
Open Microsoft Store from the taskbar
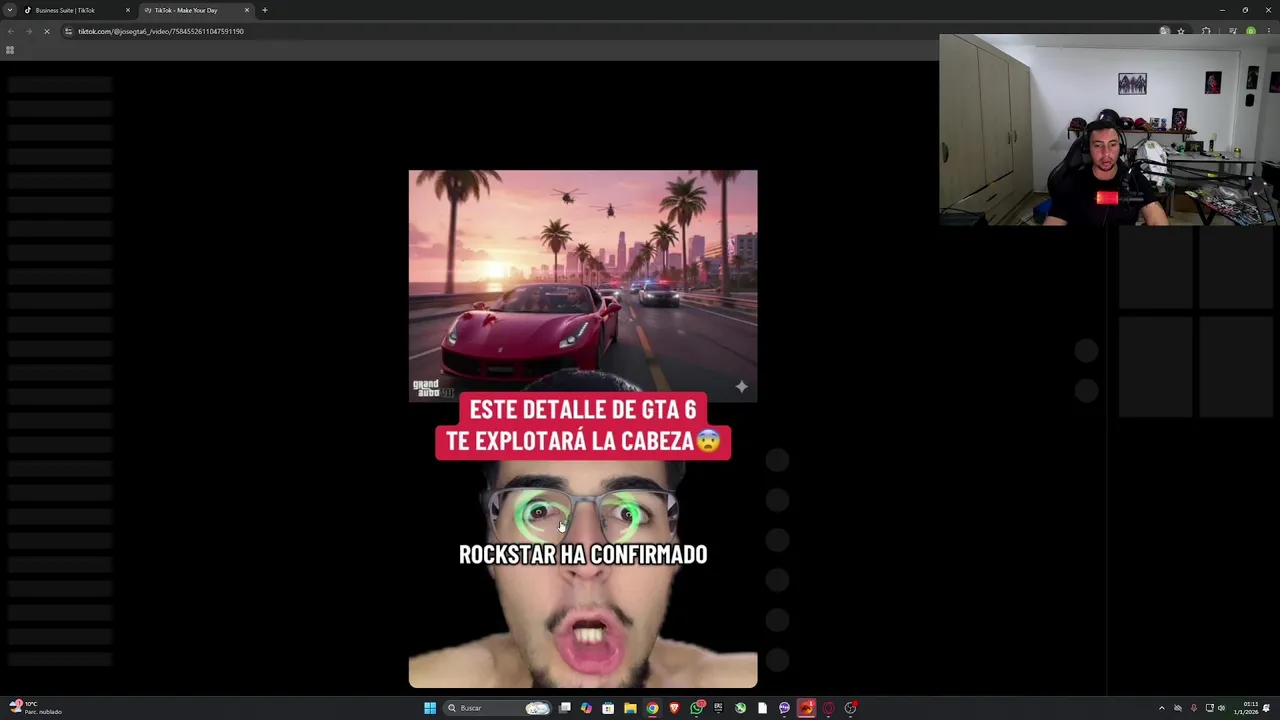[x=608, y=708]
